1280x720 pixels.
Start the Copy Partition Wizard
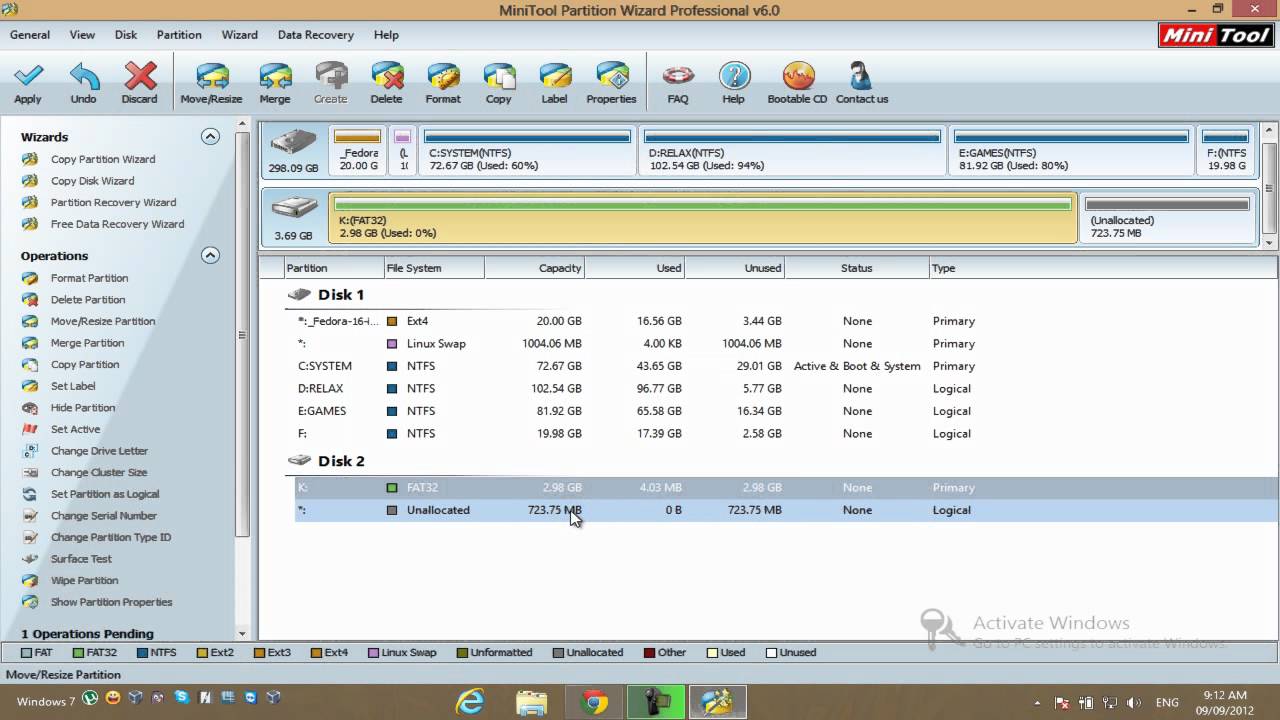click(x=103, y=159)
